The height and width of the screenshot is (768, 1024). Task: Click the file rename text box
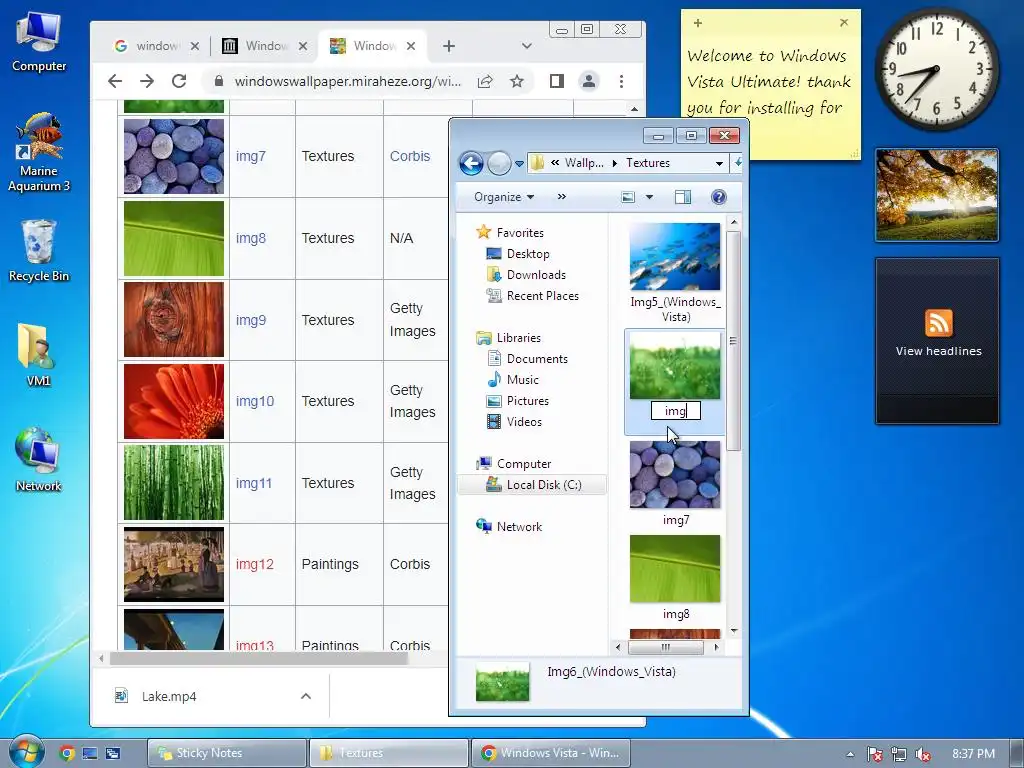point(676,411)
